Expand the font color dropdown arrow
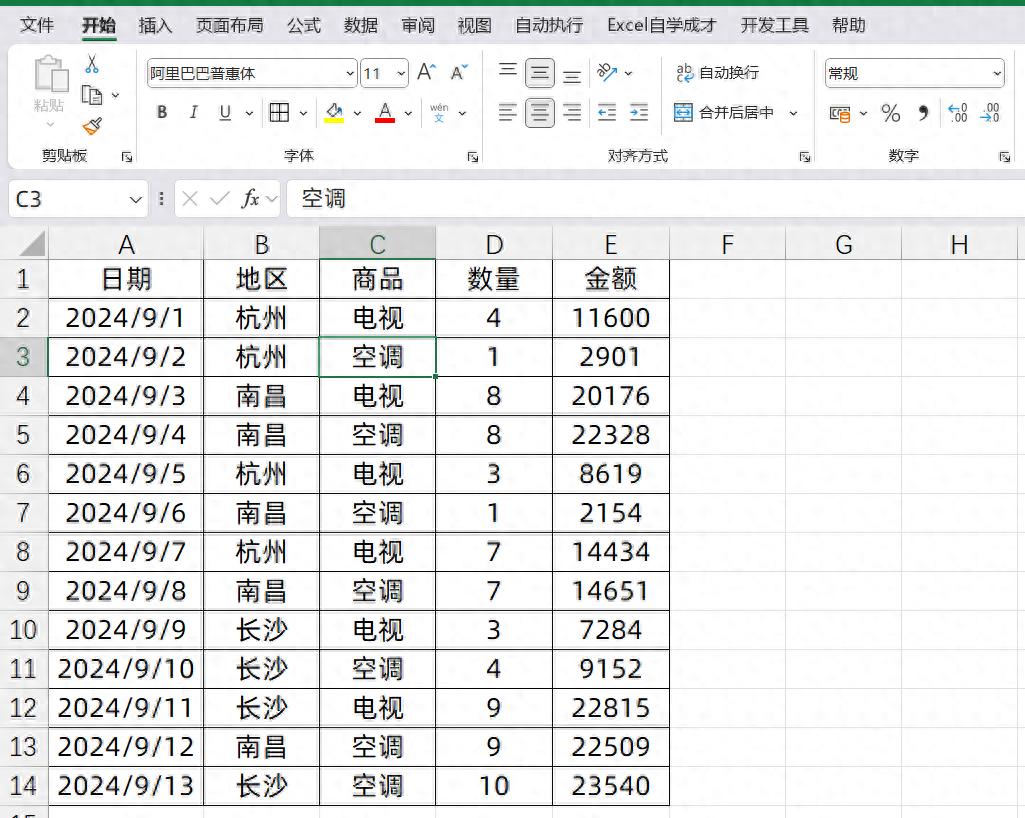 (x=409, y=113)
